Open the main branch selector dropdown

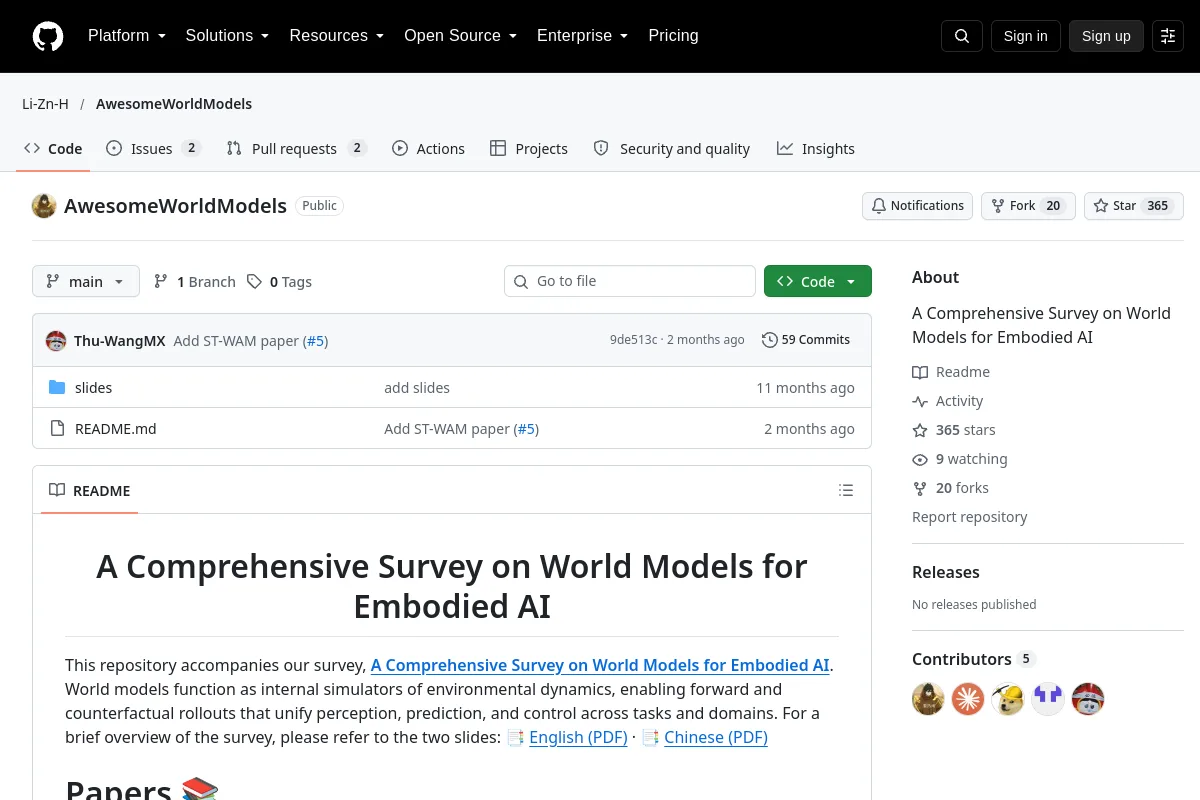tap(86, 281)
